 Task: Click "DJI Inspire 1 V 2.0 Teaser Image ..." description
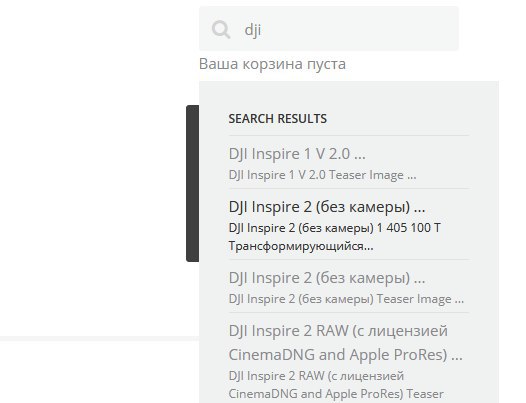click(x=322, y=175)
